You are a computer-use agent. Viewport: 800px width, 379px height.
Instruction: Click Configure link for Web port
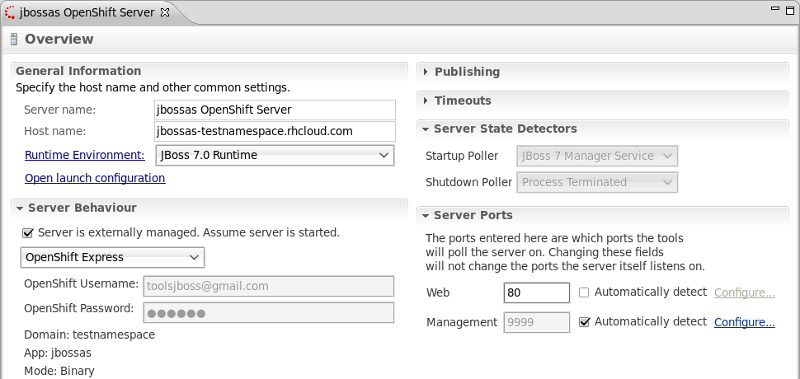(x=744, y=293)
